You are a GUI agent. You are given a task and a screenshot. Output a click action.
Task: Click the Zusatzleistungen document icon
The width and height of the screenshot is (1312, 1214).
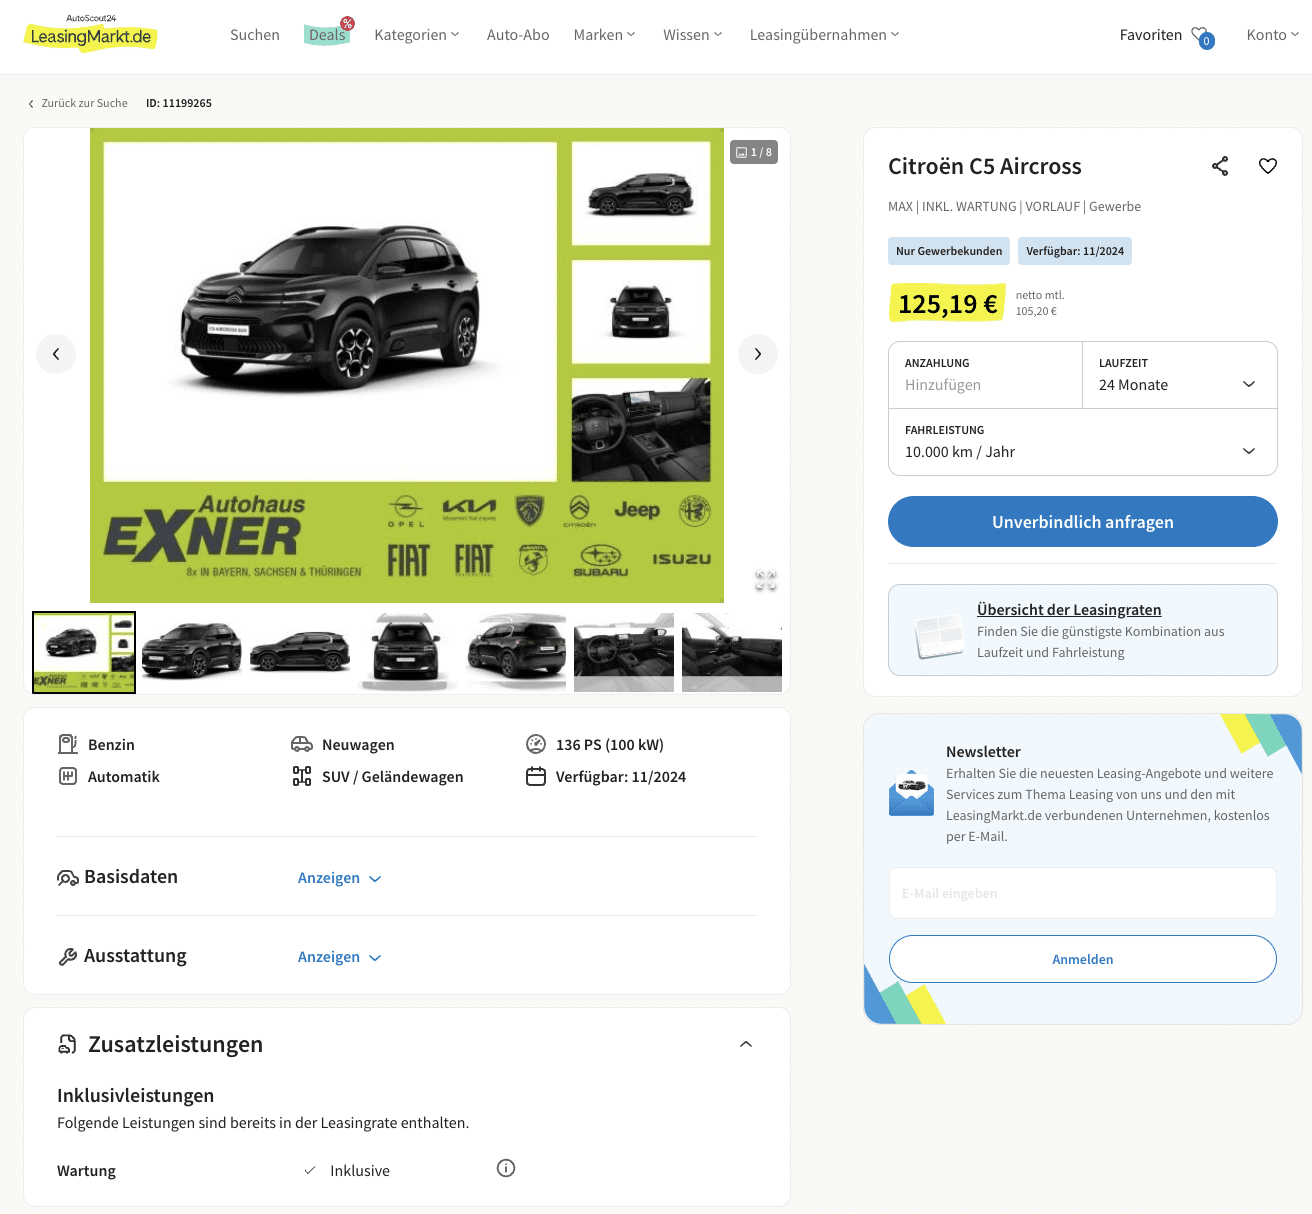(68, 1045)
